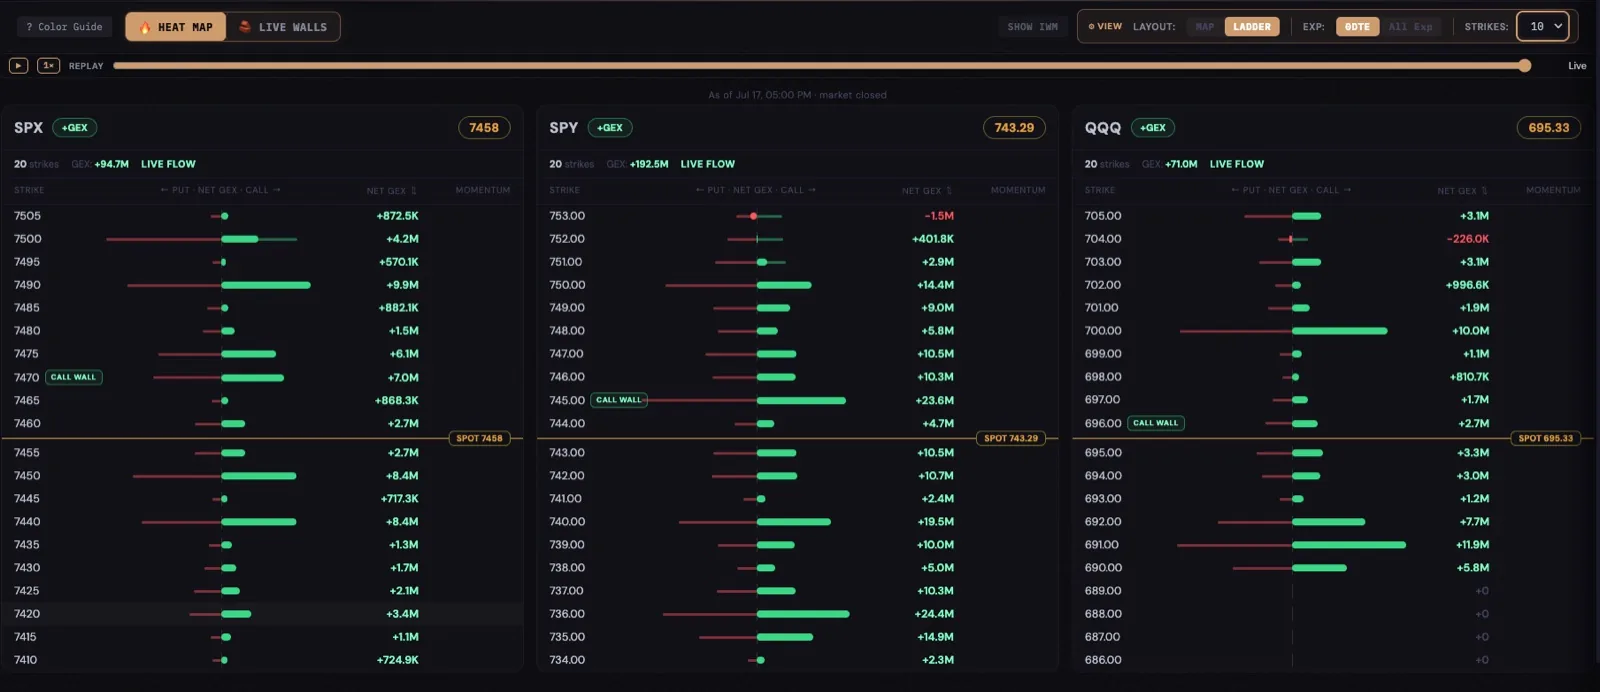The image size is (1600, 692).
Task: Click the QQQ +GEX badge
Action: [1153, 128]
